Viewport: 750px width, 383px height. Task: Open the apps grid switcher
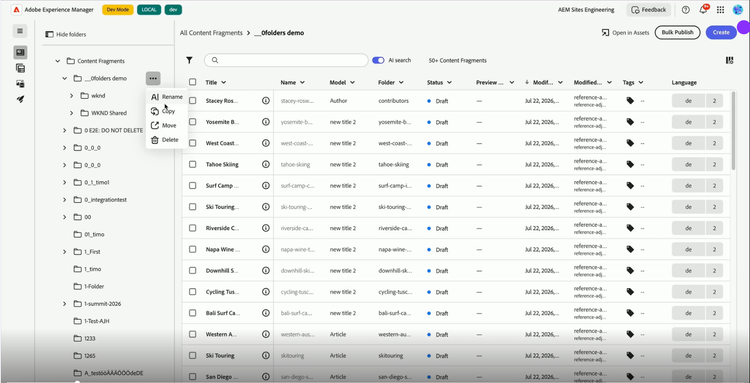(720, 10)
